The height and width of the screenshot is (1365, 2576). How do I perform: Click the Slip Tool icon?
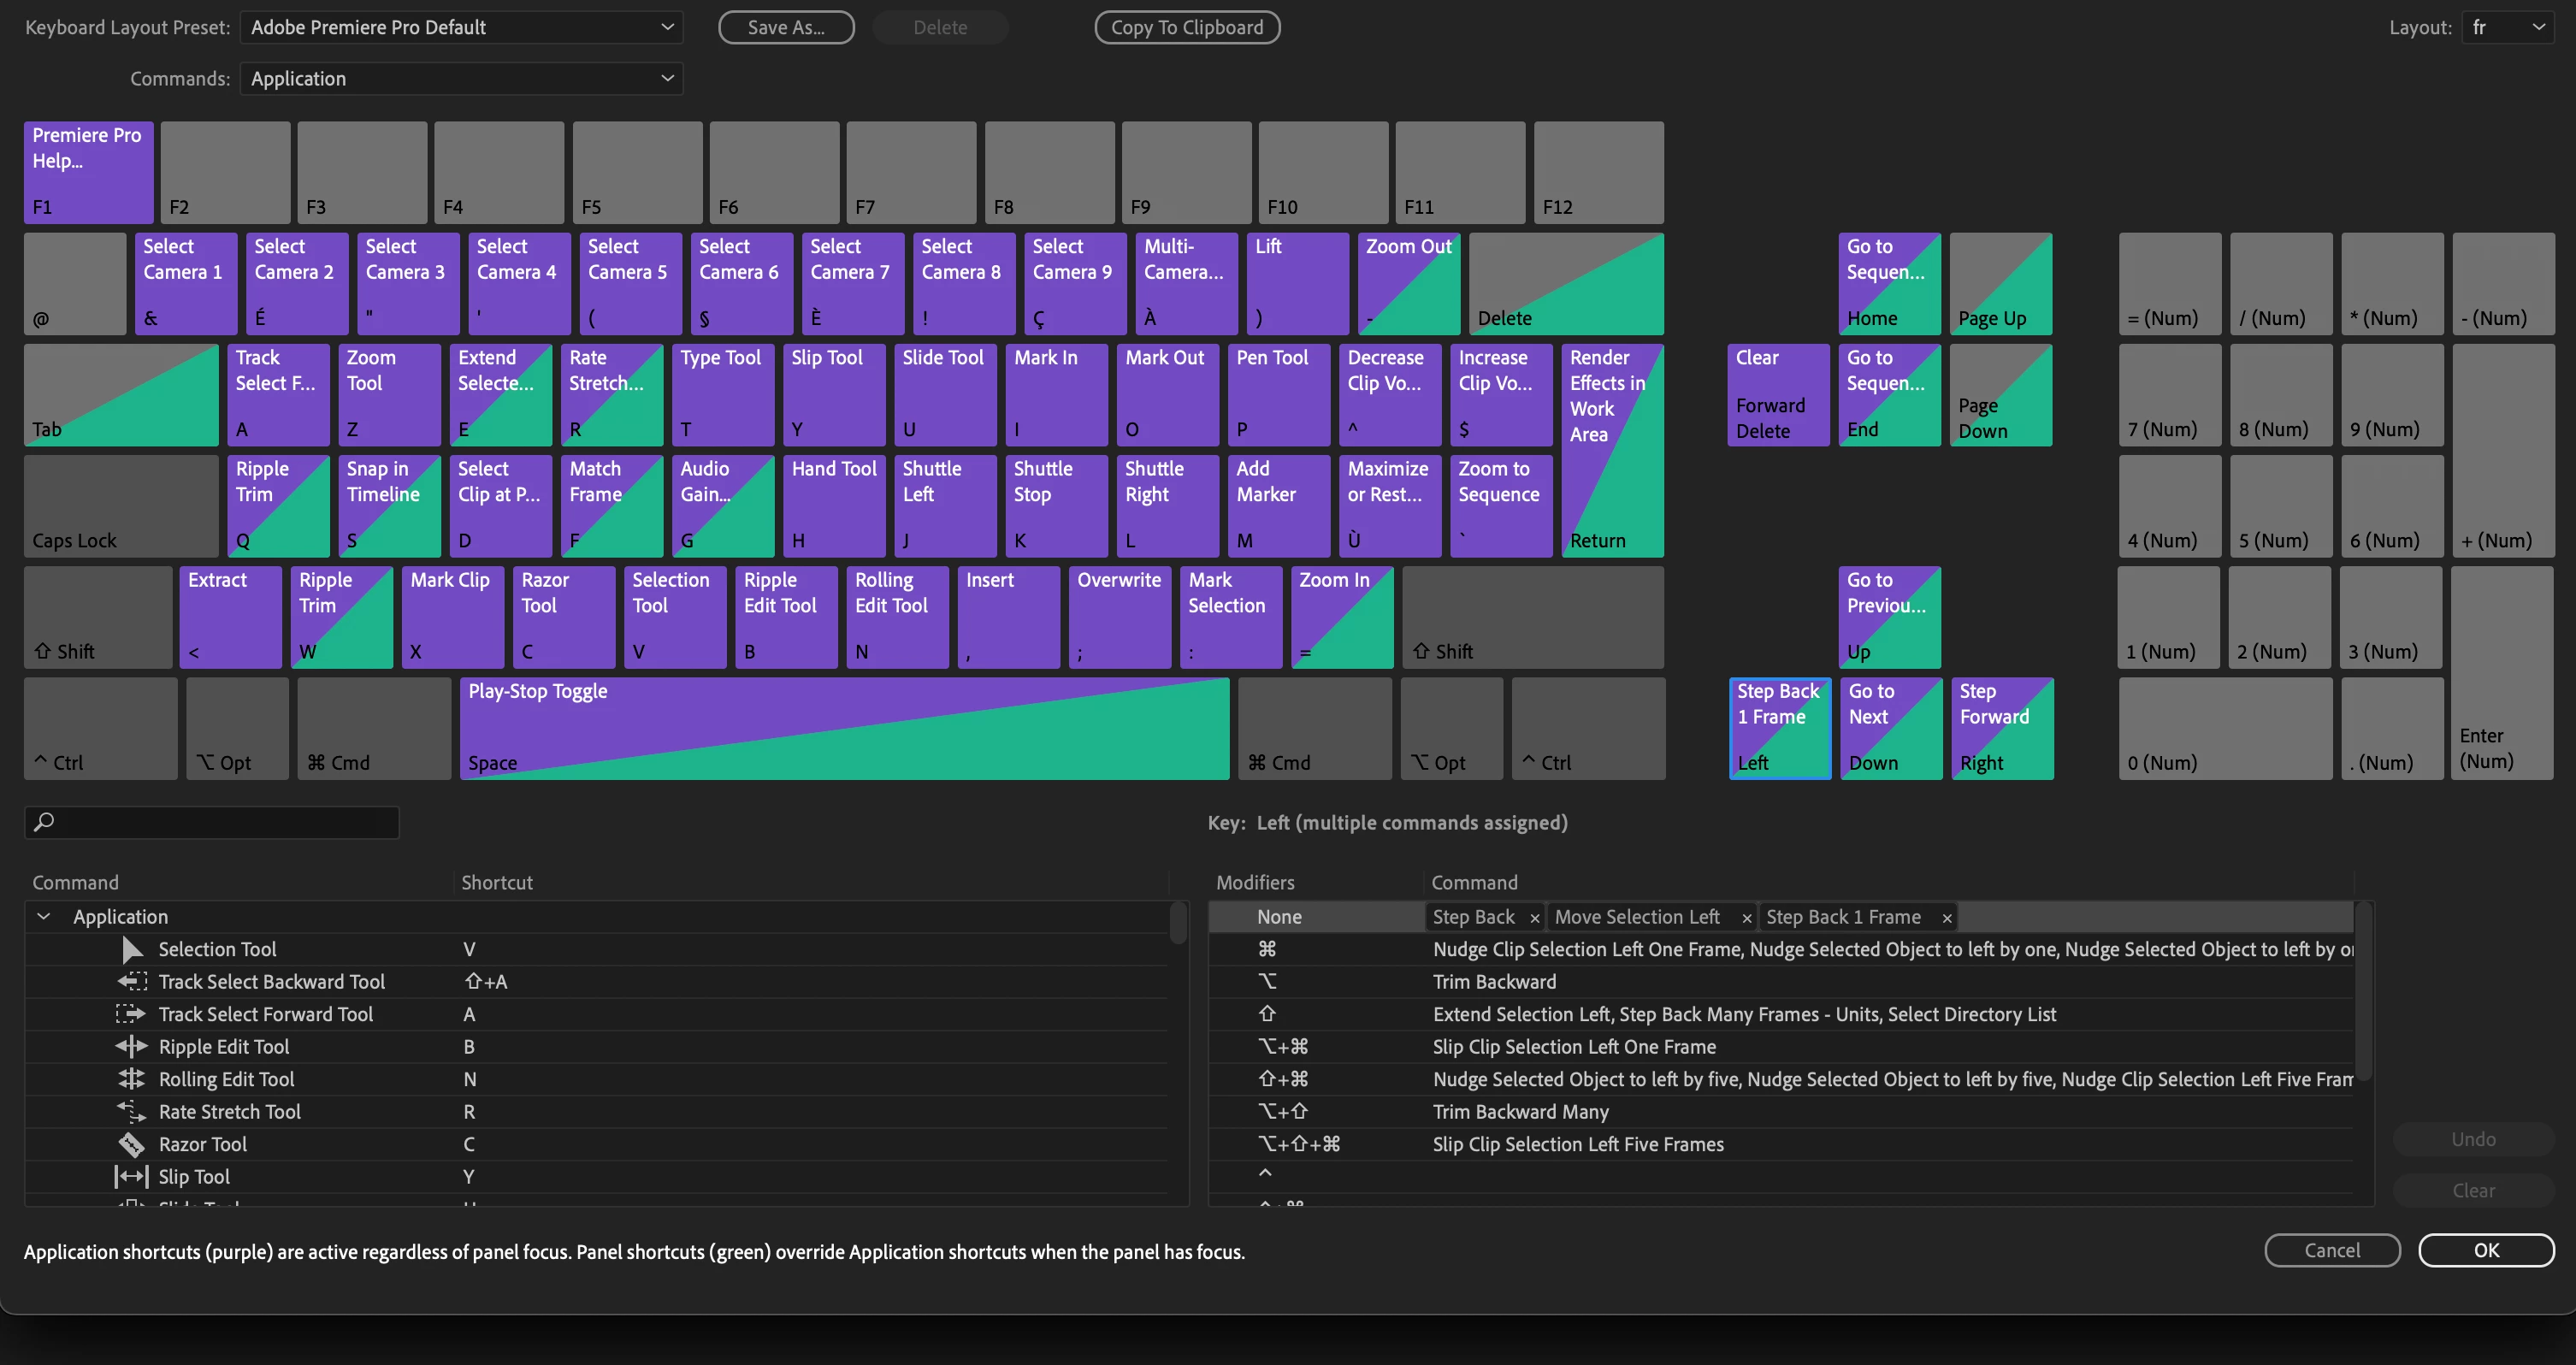tap(131, 1176)
